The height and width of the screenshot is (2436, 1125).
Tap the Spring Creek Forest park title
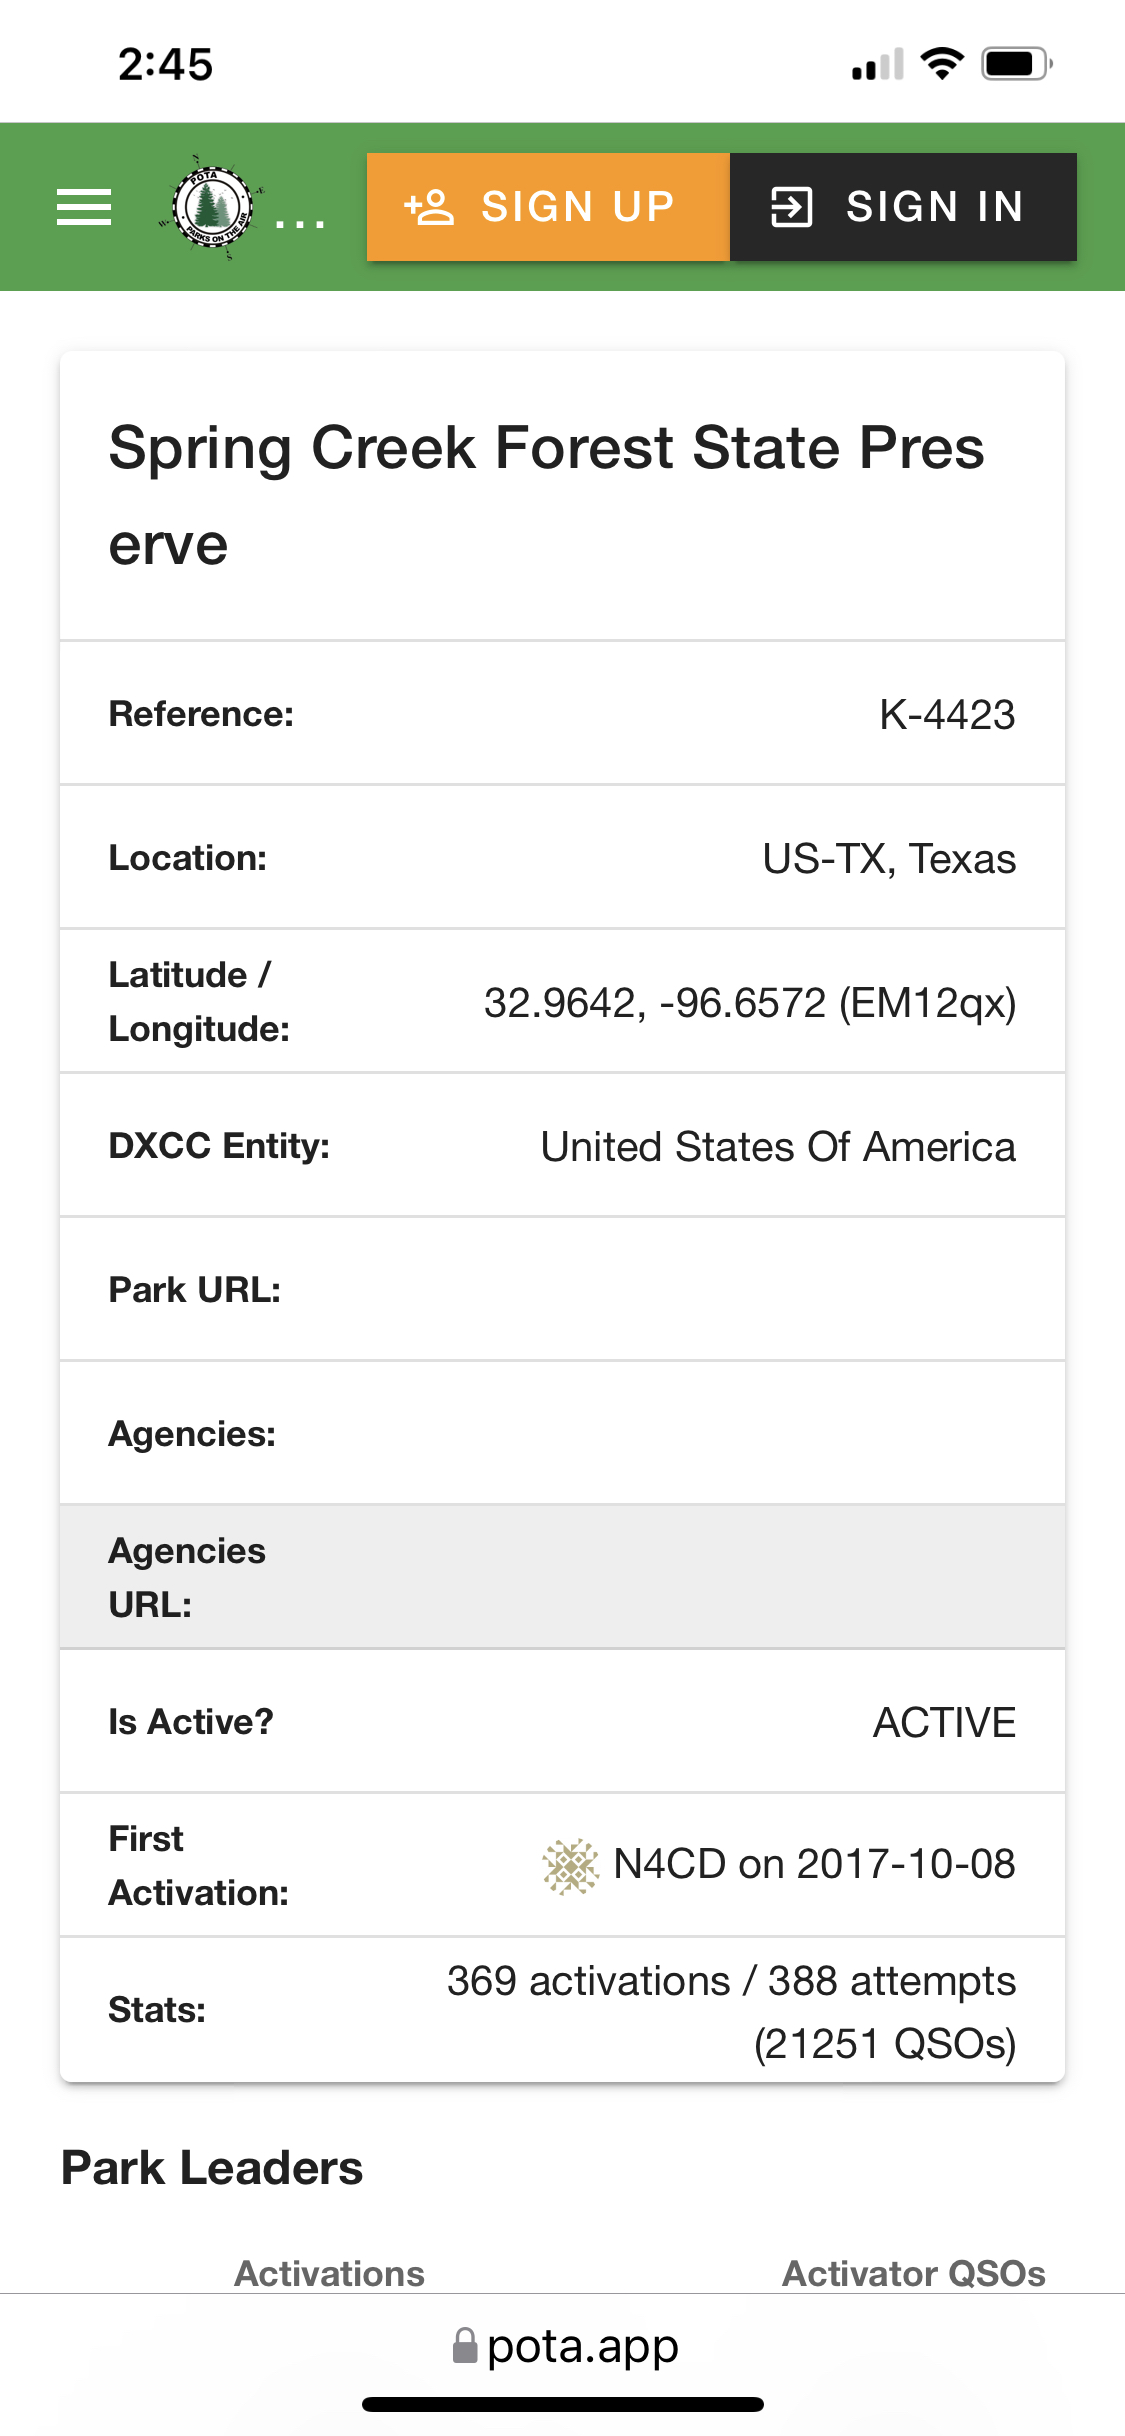point(546,495)
